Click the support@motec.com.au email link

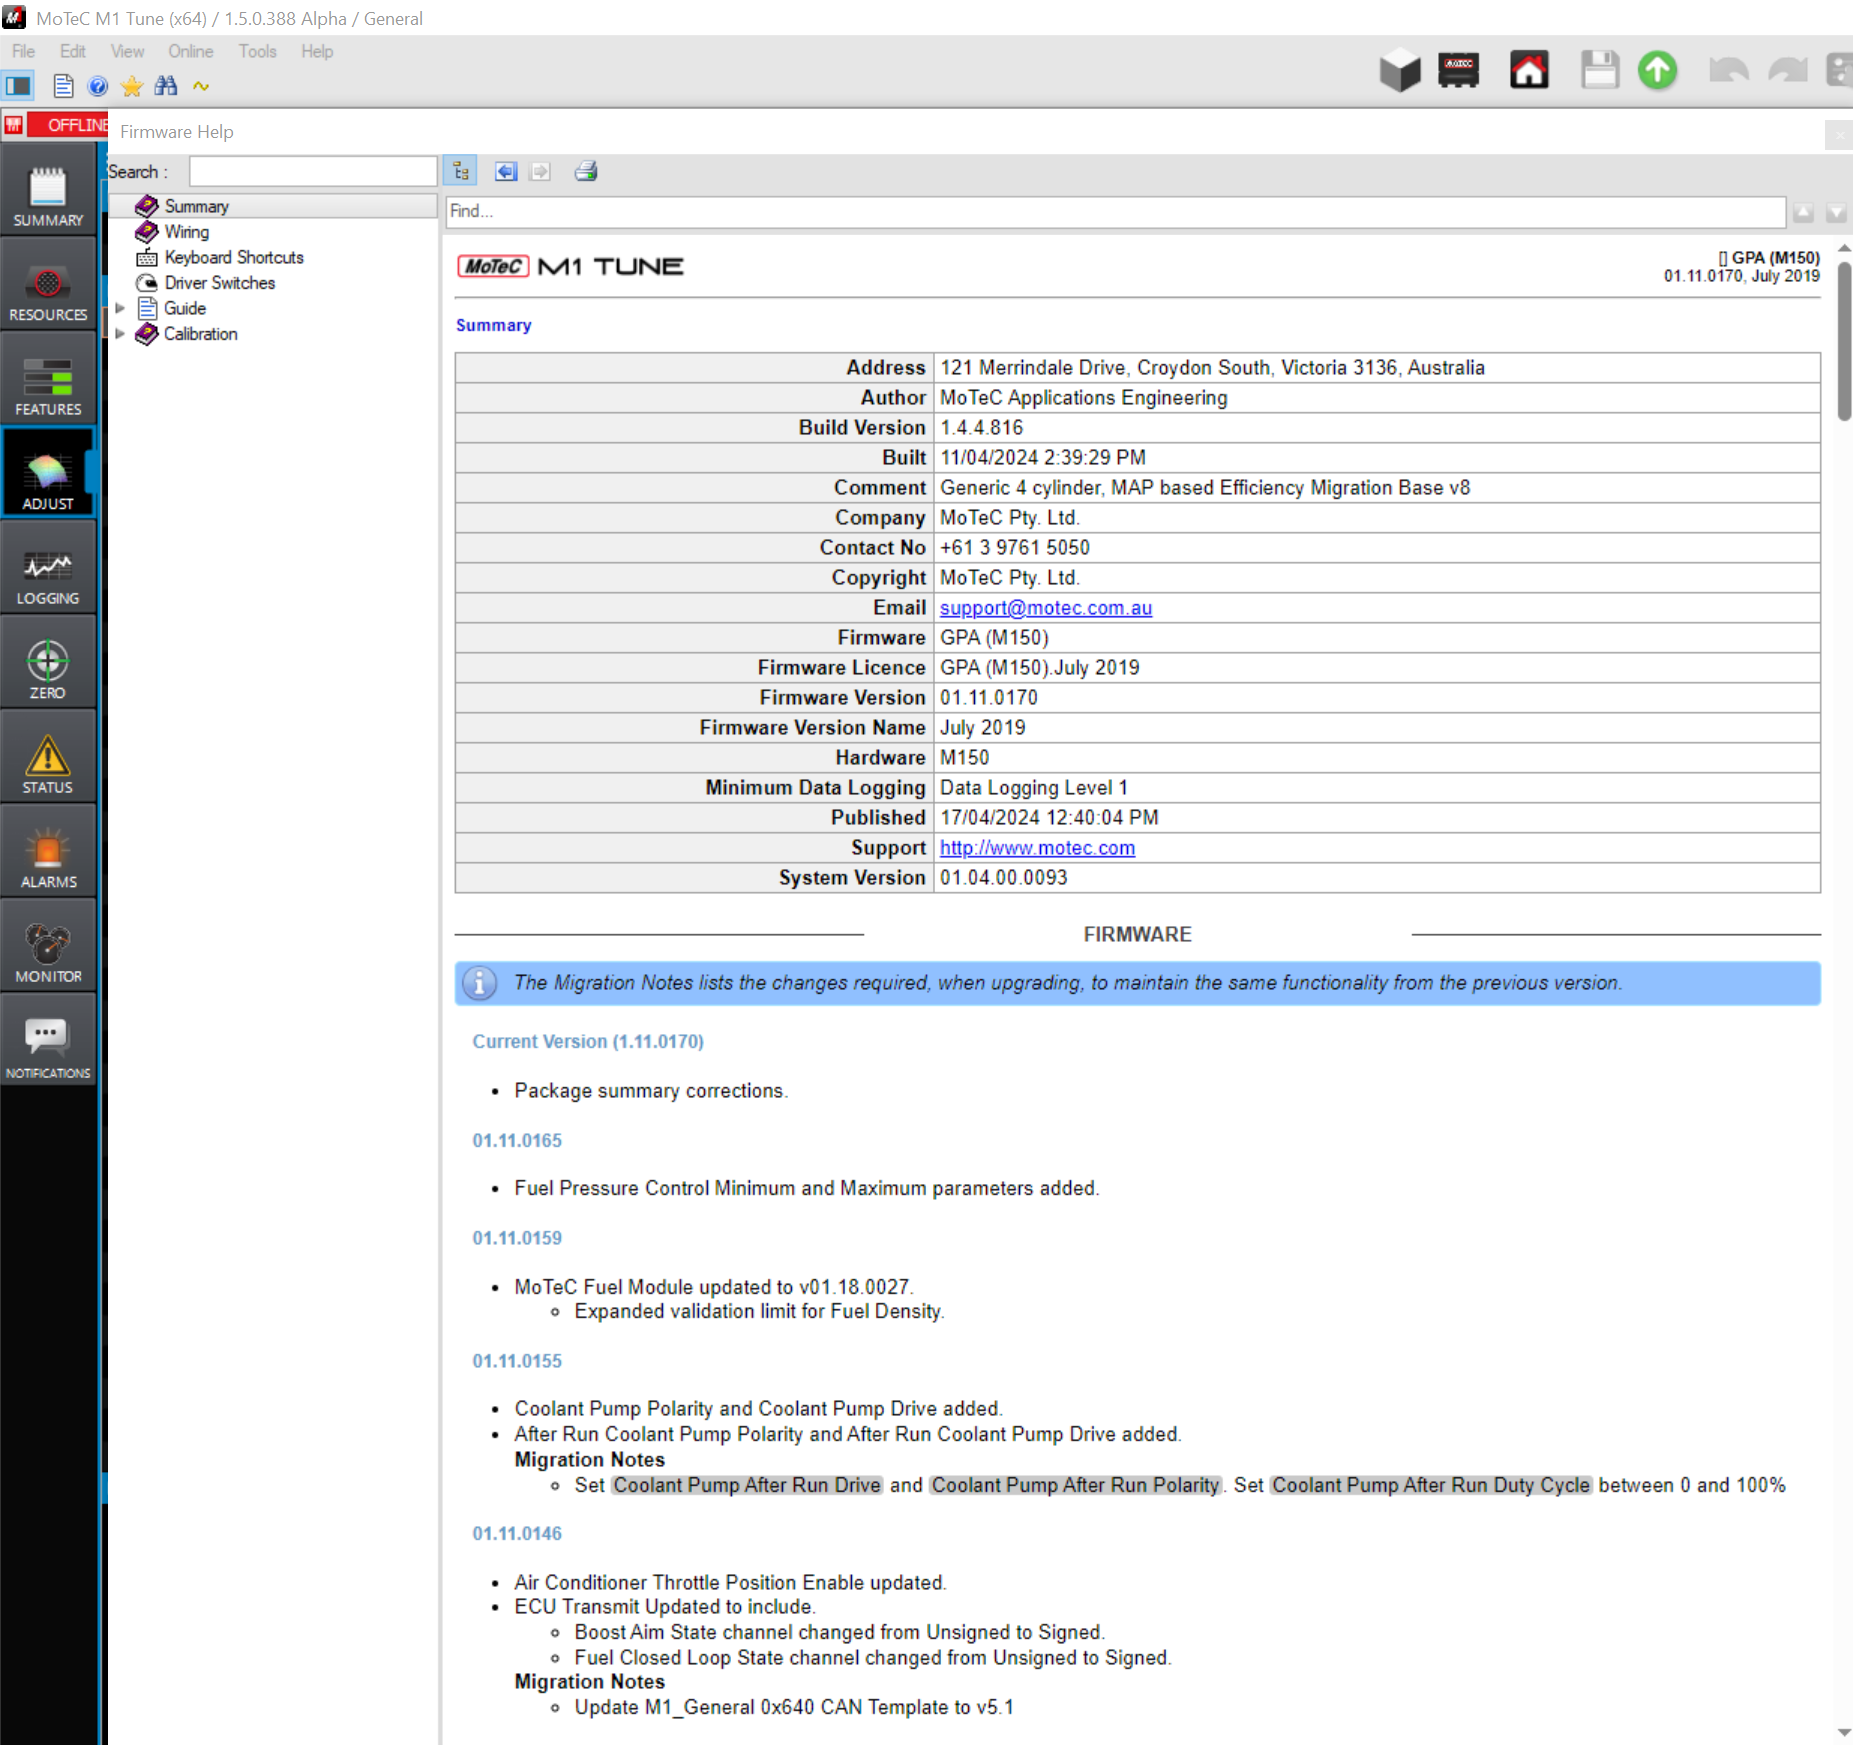1045,608
